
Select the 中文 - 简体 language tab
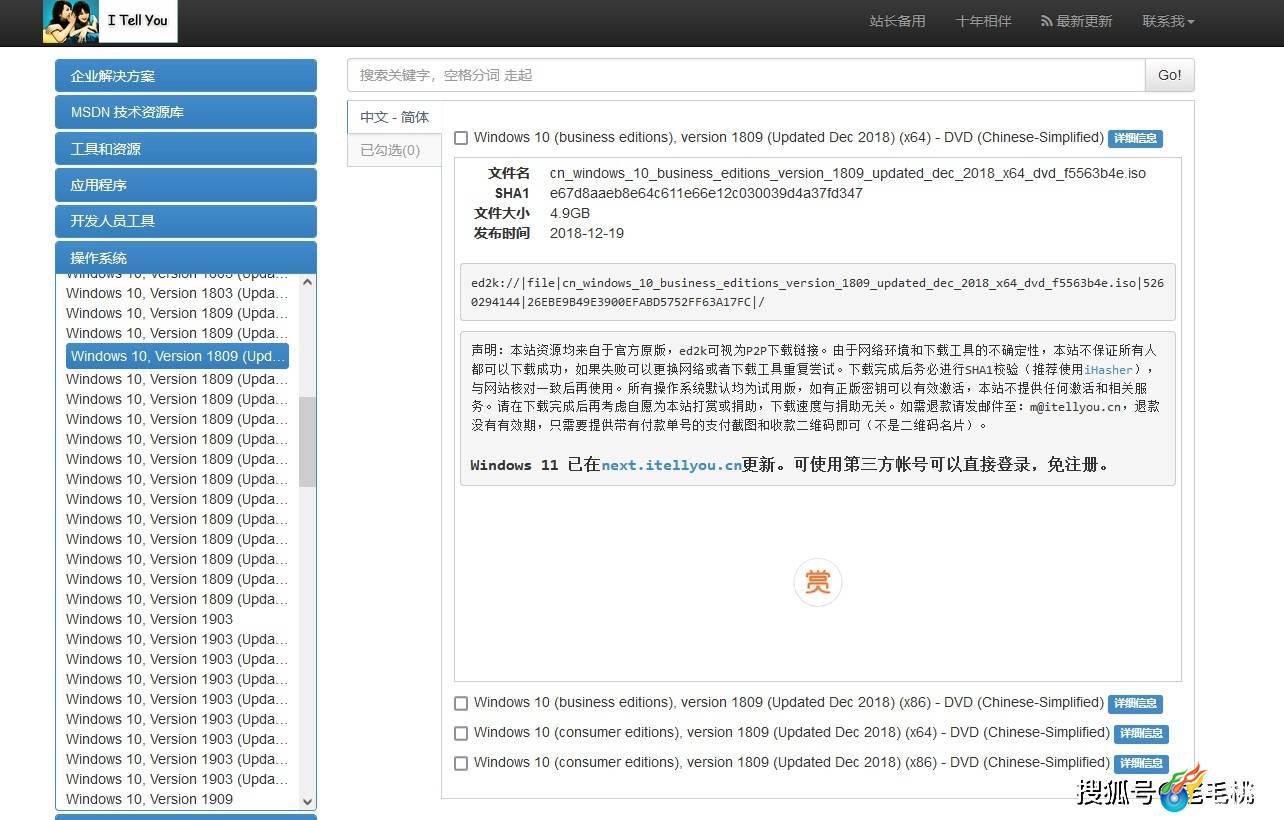pos(395,117)
